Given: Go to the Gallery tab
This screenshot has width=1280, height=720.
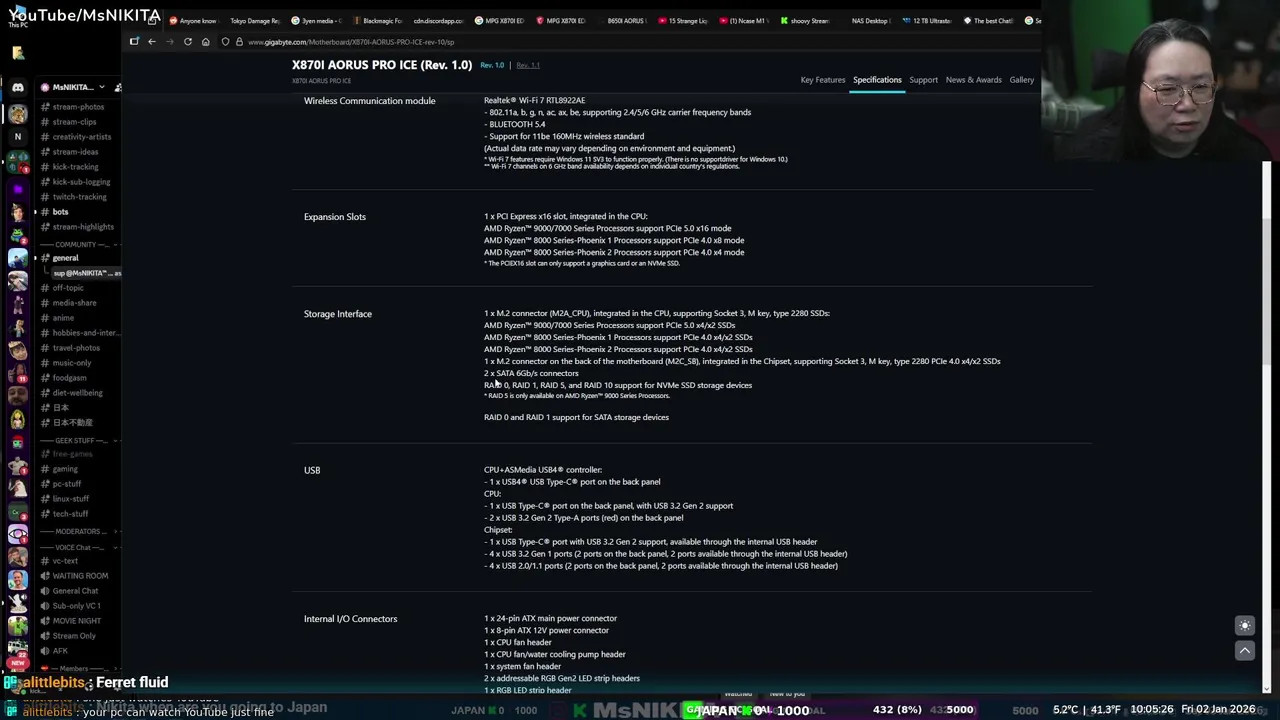Looking at the screenshot, I should [x=1021, y=80].
